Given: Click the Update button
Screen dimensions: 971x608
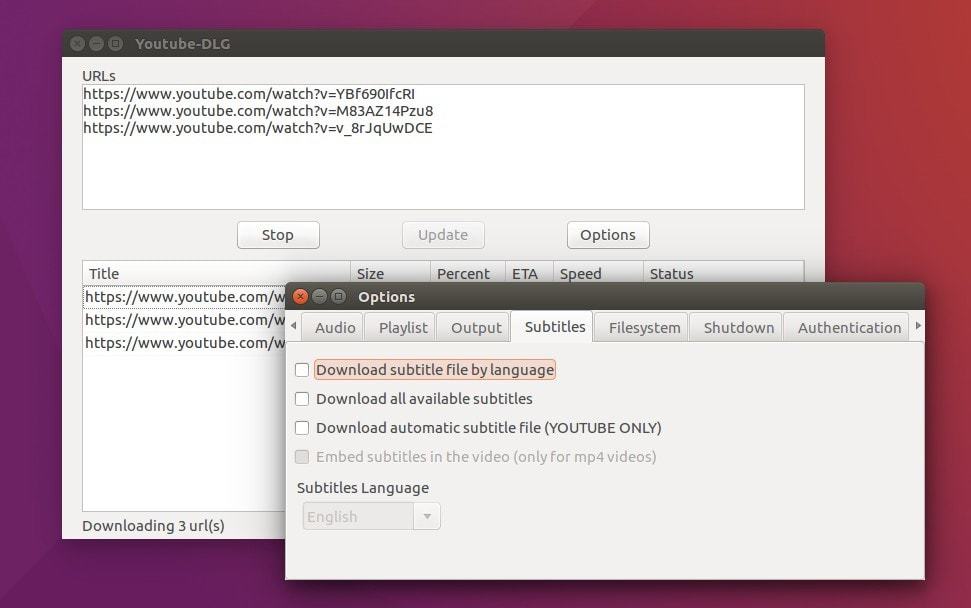Looking at the screenshot, I should click(x=443, y=235).
